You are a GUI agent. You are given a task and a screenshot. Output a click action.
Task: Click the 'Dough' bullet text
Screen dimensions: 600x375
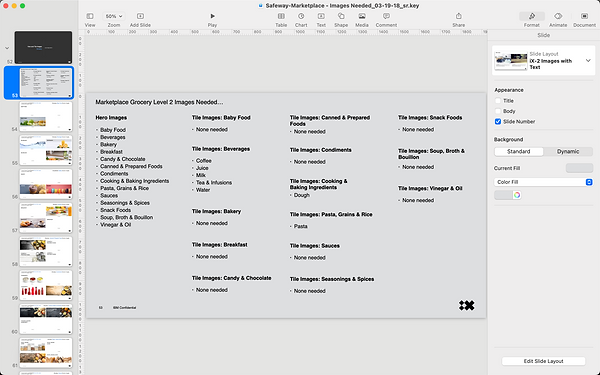click(302, 195)
